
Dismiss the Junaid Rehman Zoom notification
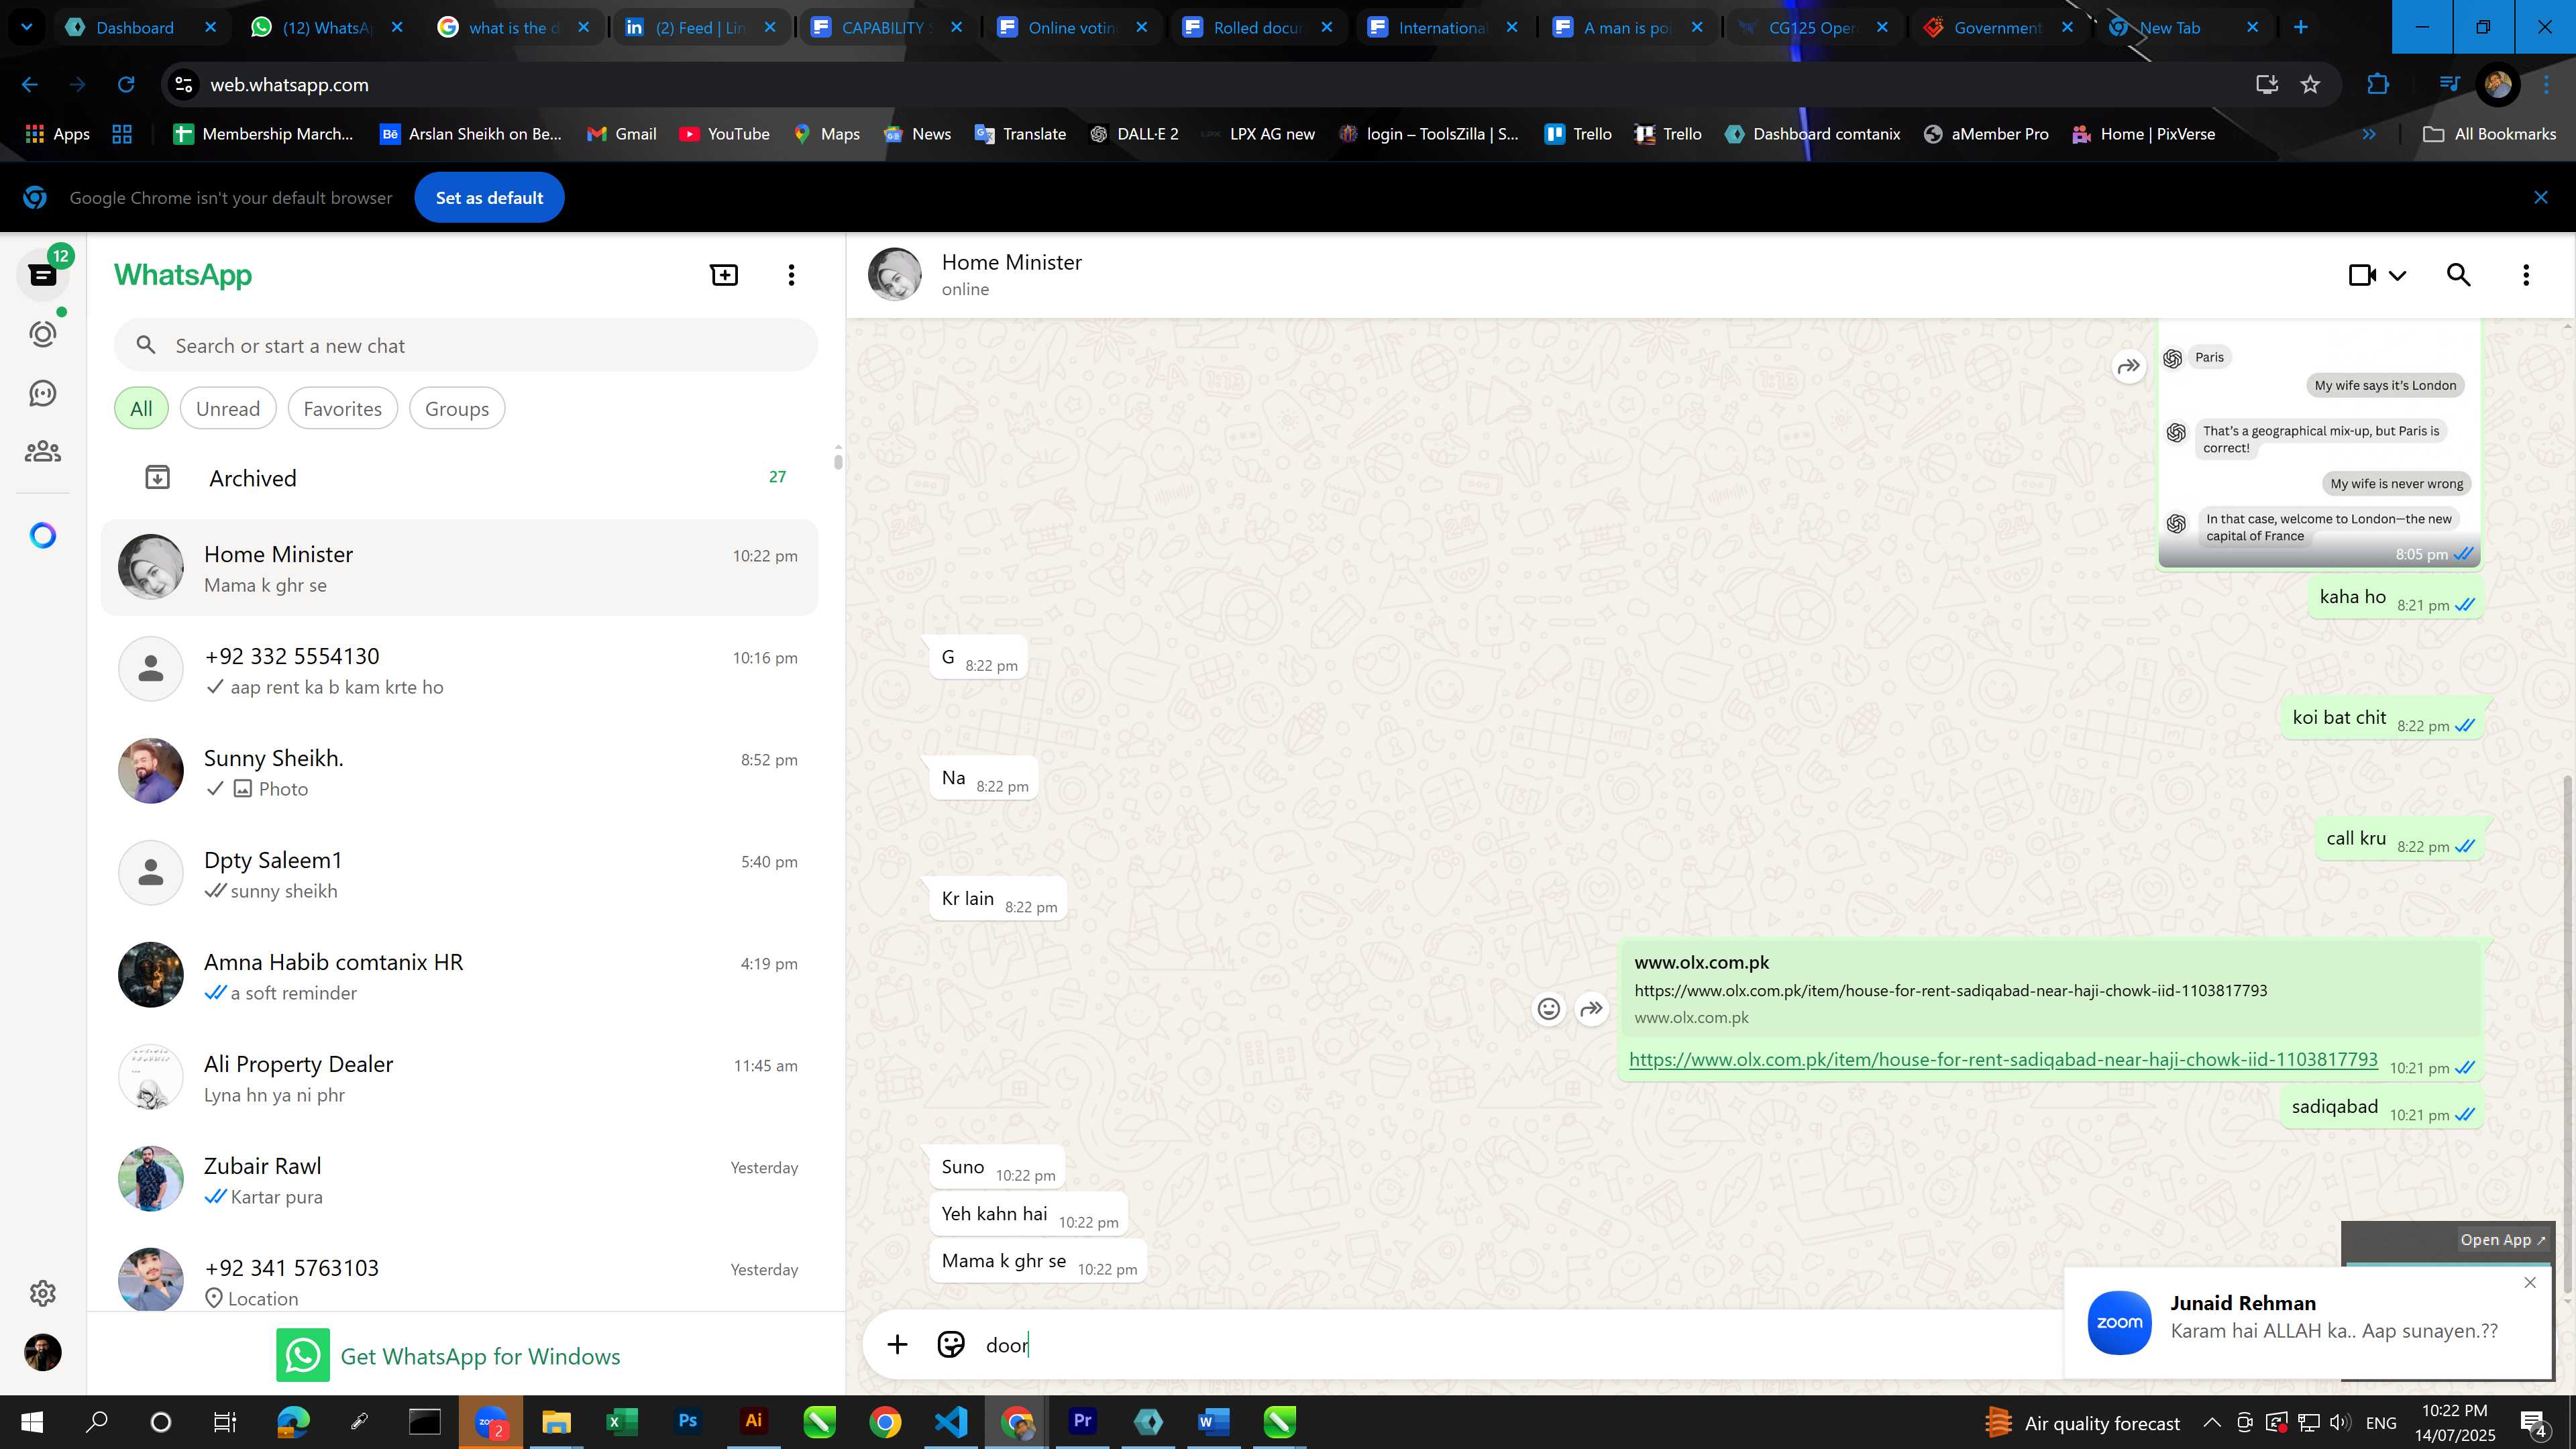[2530, 1283]
